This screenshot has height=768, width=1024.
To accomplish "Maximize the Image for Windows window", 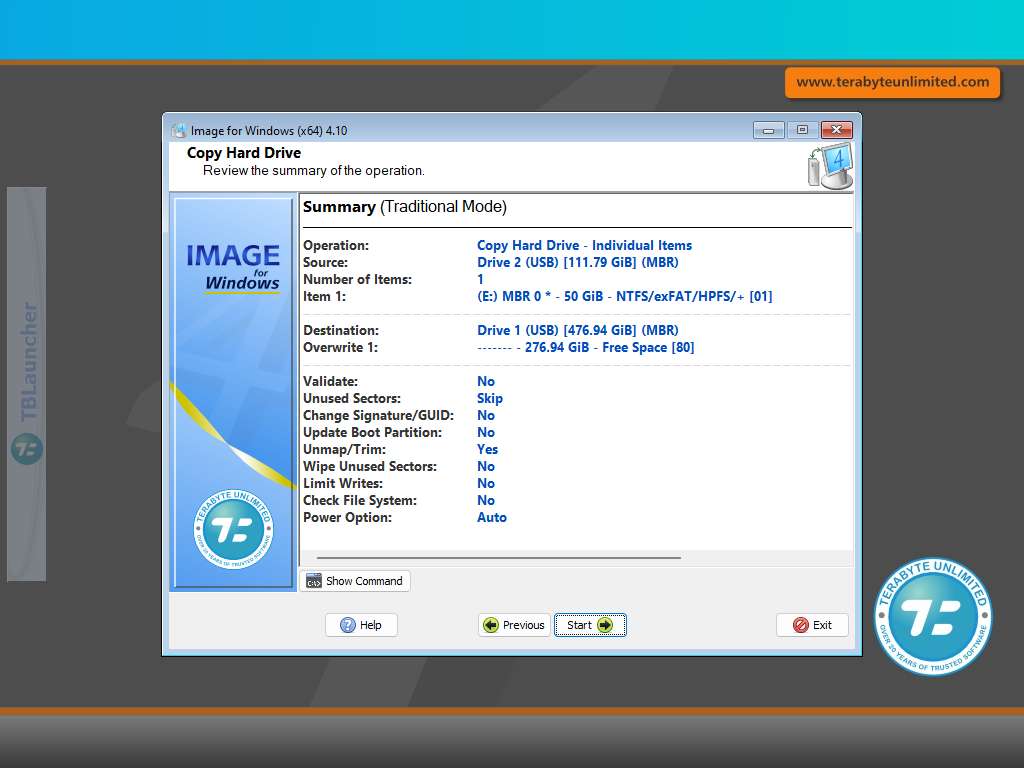I will [x=803, y=130].
